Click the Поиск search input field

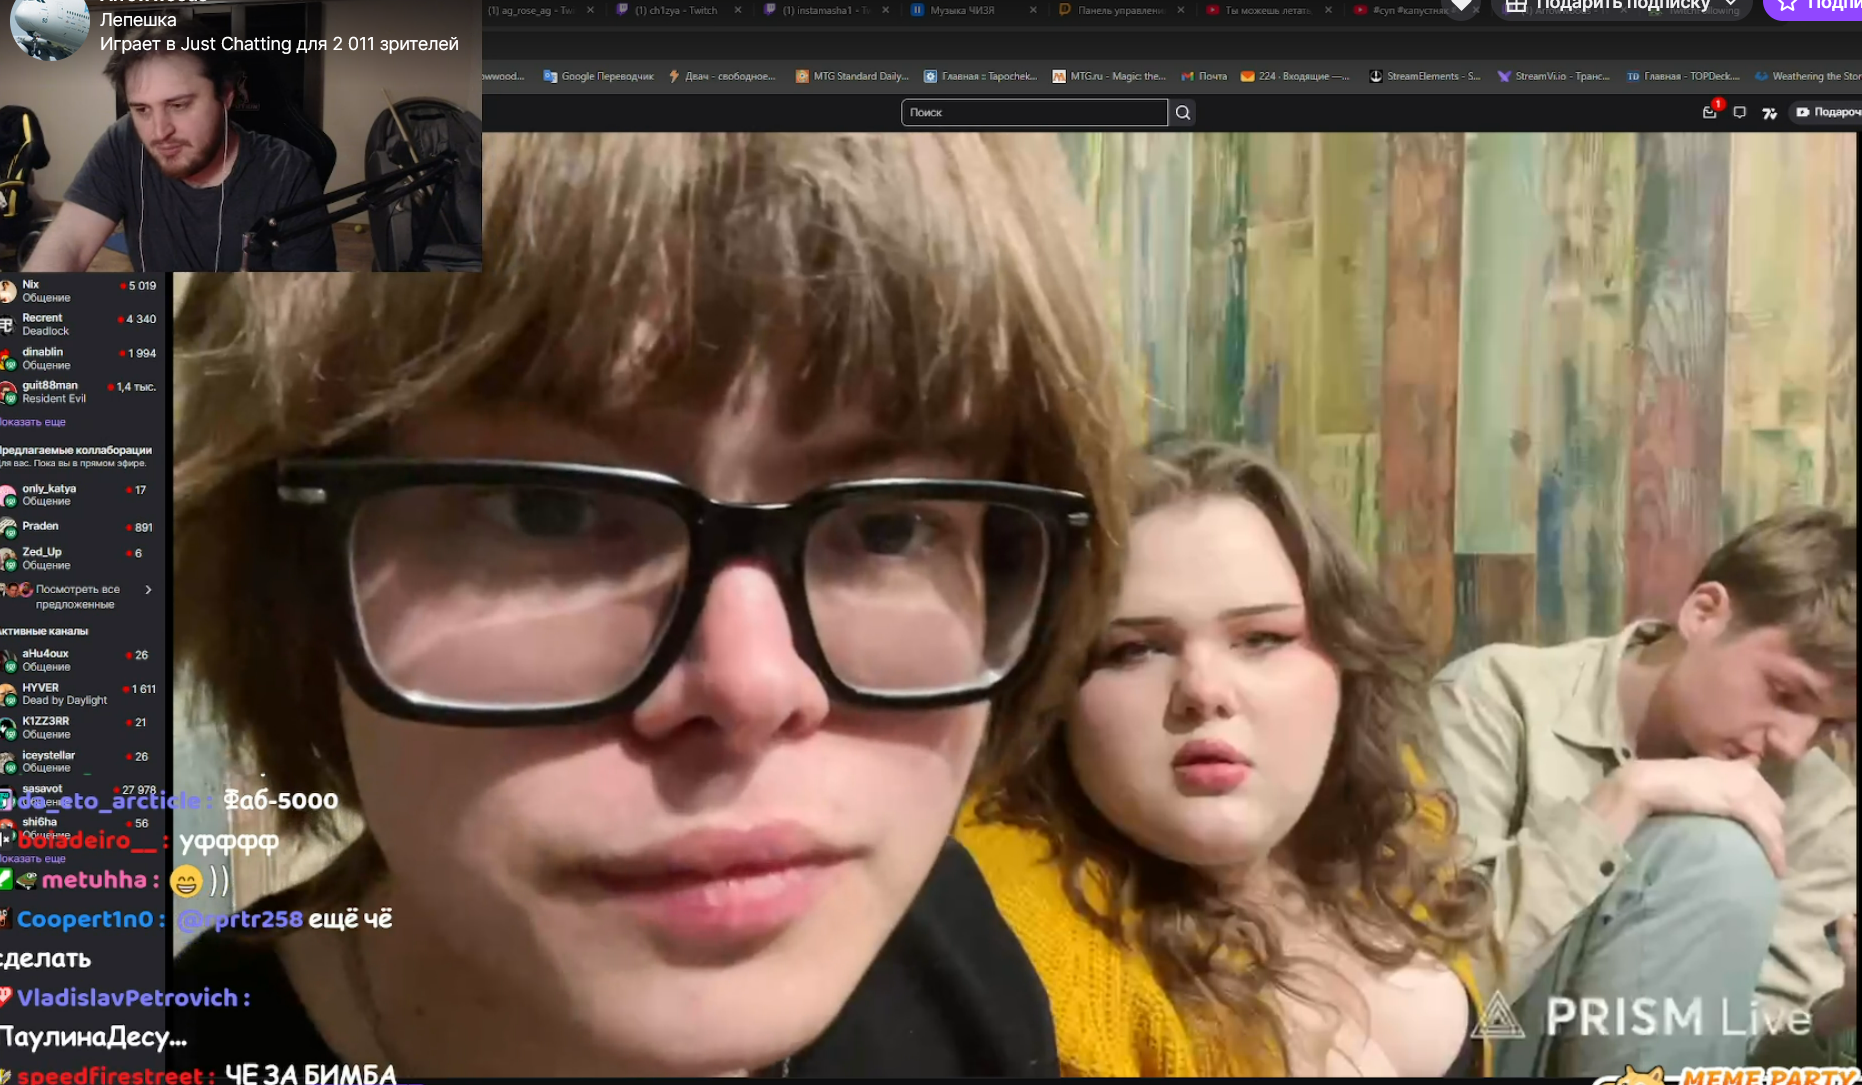click(1034, 112)
